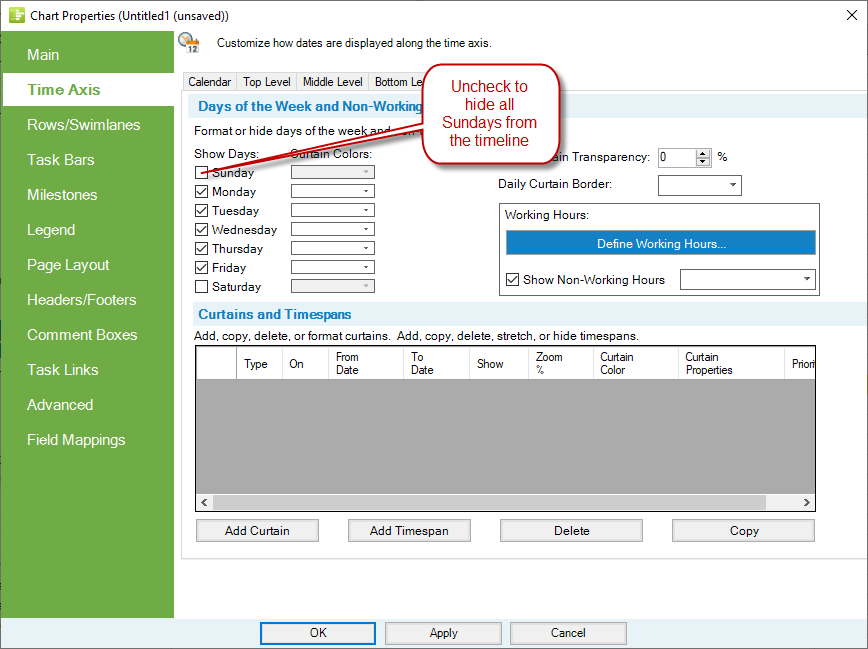This screenshot has height=649, width=868.
Task: Click the Delete button
Action: point(571,530)
